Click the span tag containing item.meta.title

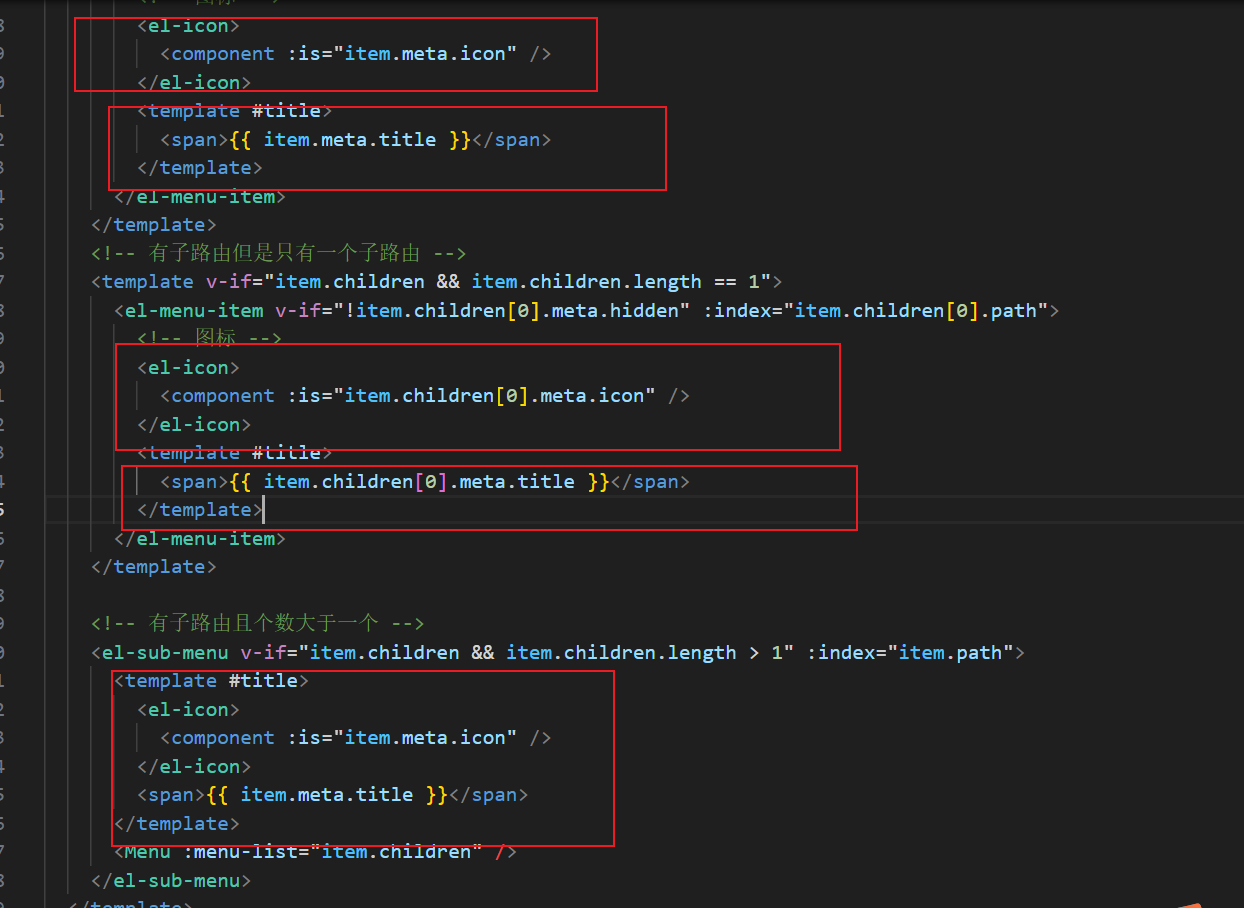pos(194,139)
